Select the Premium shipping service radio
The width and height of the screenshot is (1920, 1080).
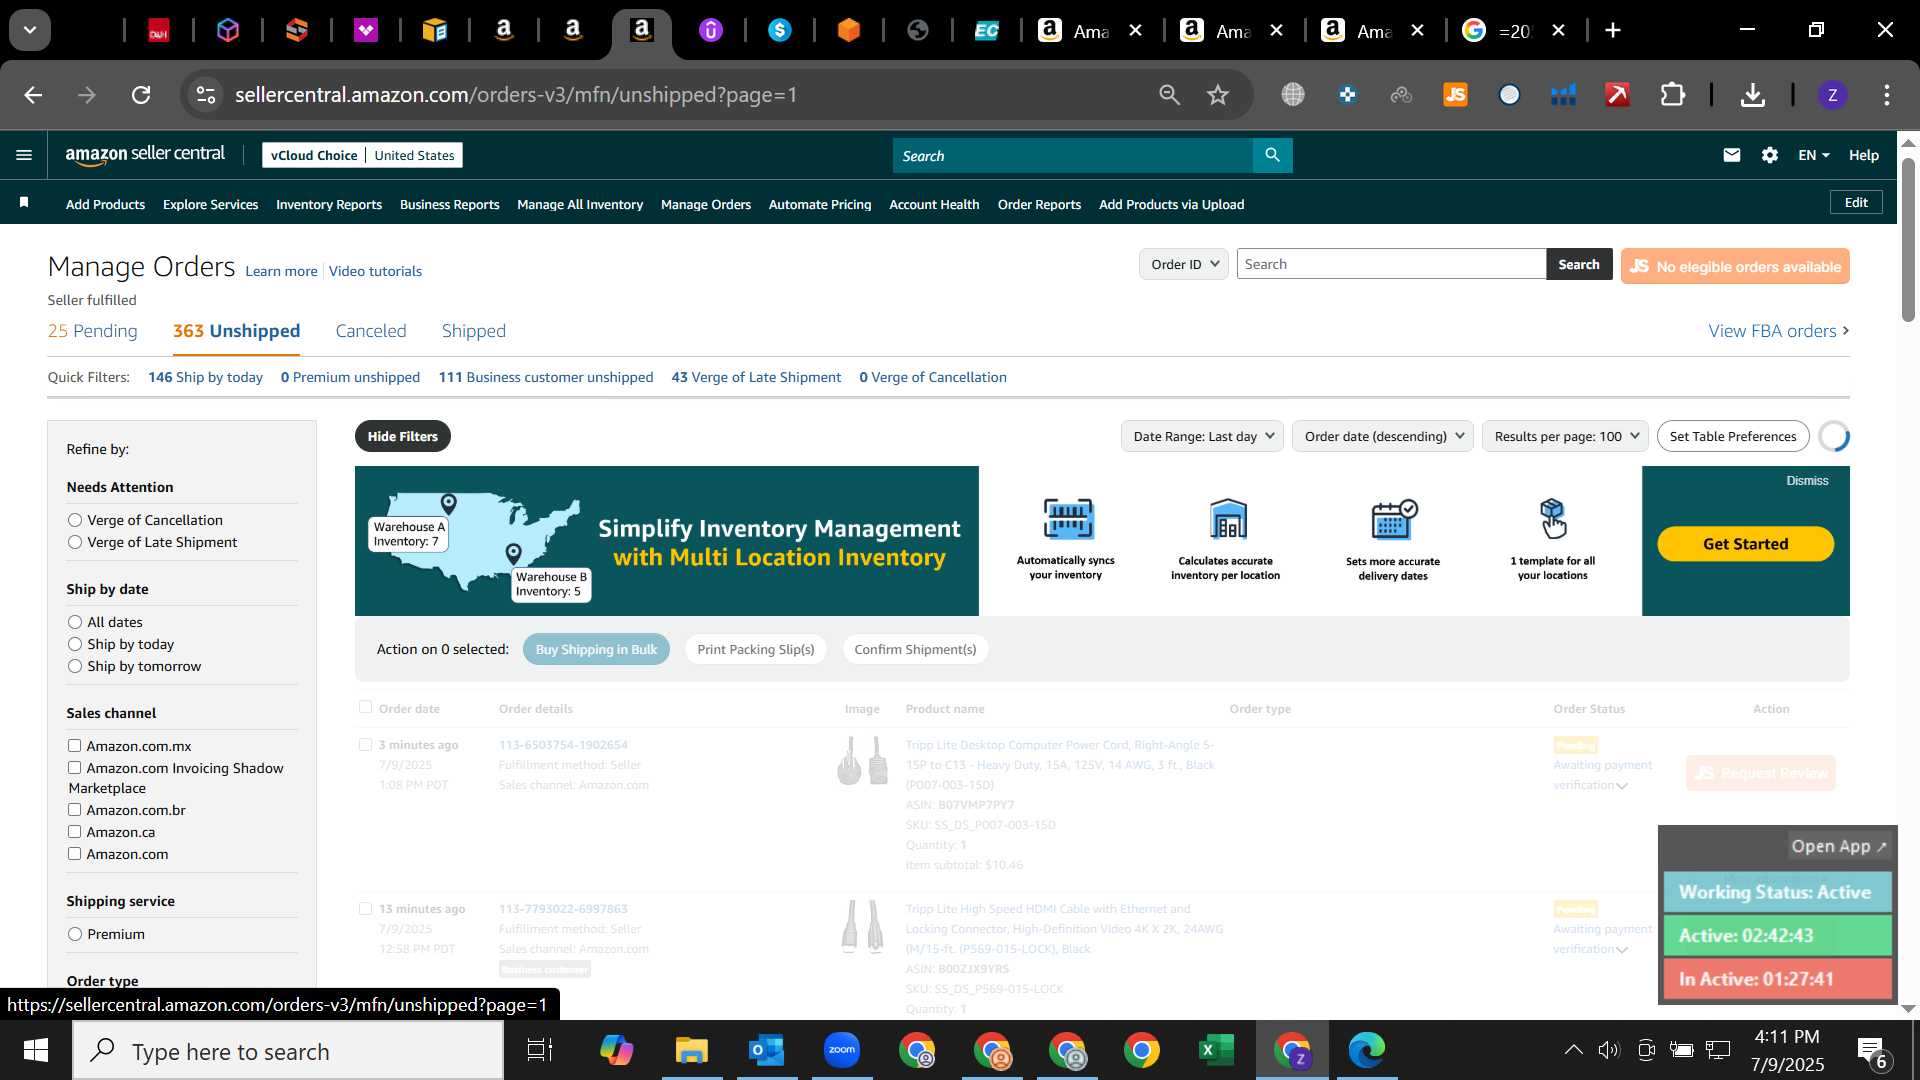pos(75,934)
